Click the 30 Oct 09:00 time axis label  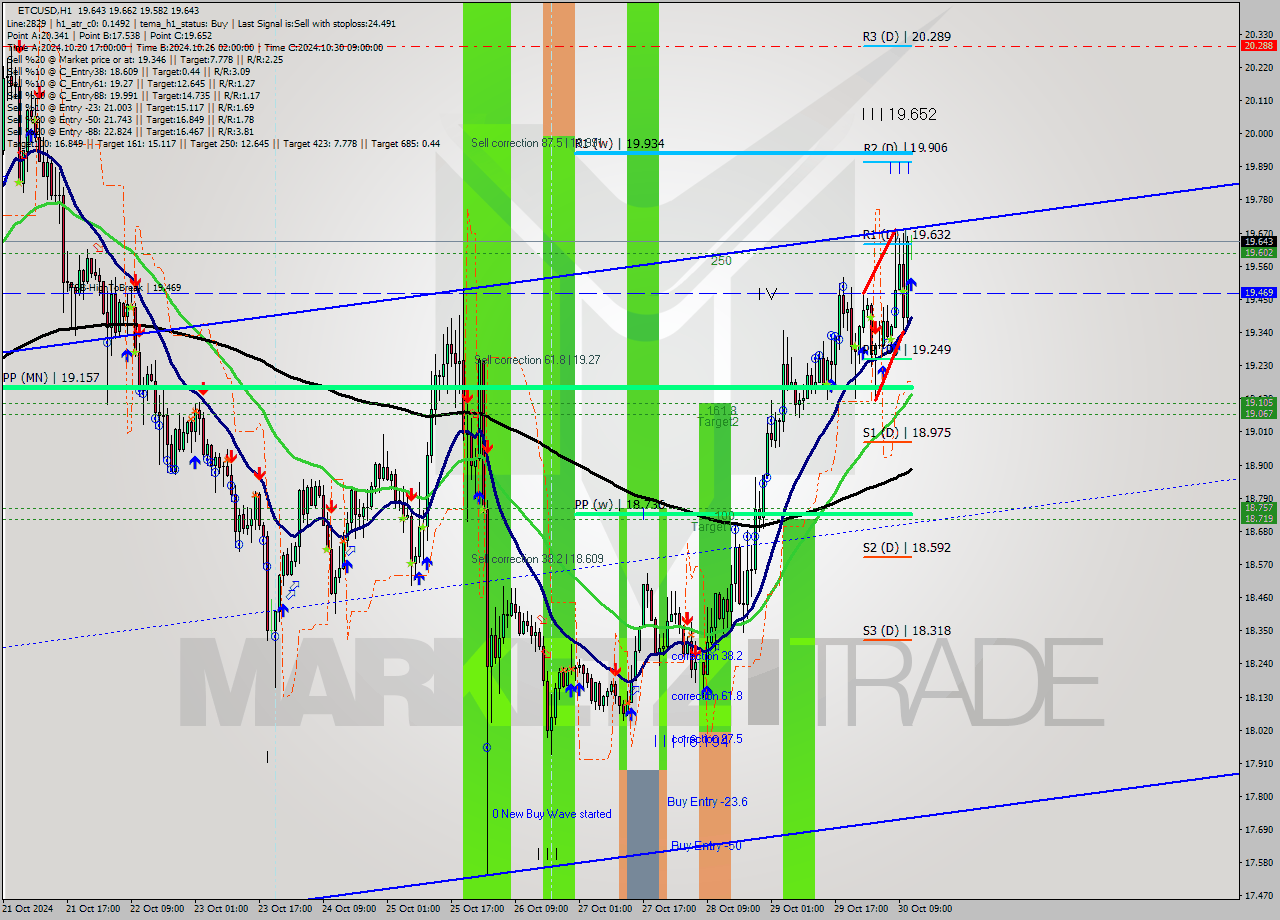[x=924, y=909]
